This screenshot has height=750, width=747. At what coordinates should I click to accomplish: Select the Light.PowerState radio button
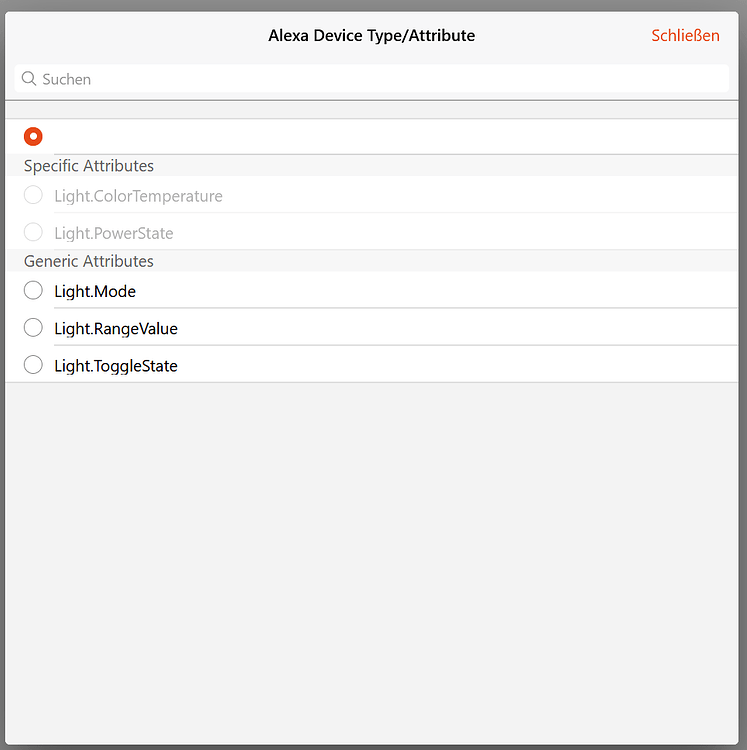(33, 232)
